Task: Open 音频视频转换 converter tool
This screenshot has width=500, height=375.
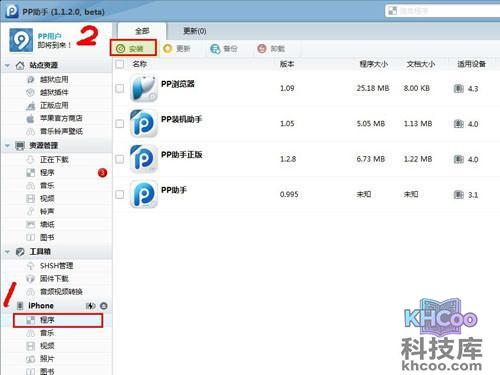Action: (x=61, y=292)
